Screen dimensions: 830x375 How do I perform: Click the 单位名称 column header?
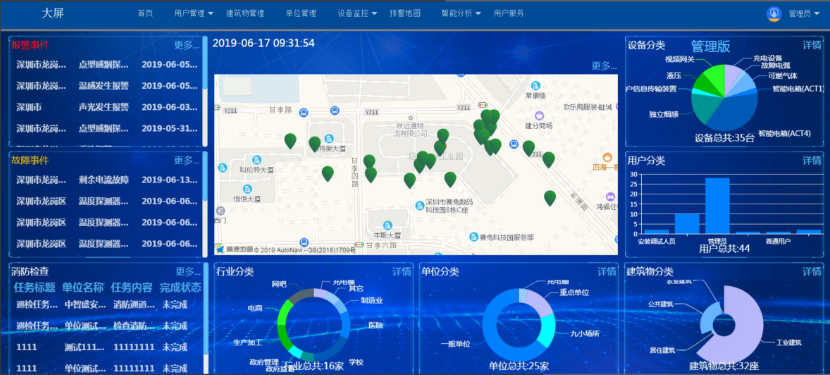(x=83, y=288)
